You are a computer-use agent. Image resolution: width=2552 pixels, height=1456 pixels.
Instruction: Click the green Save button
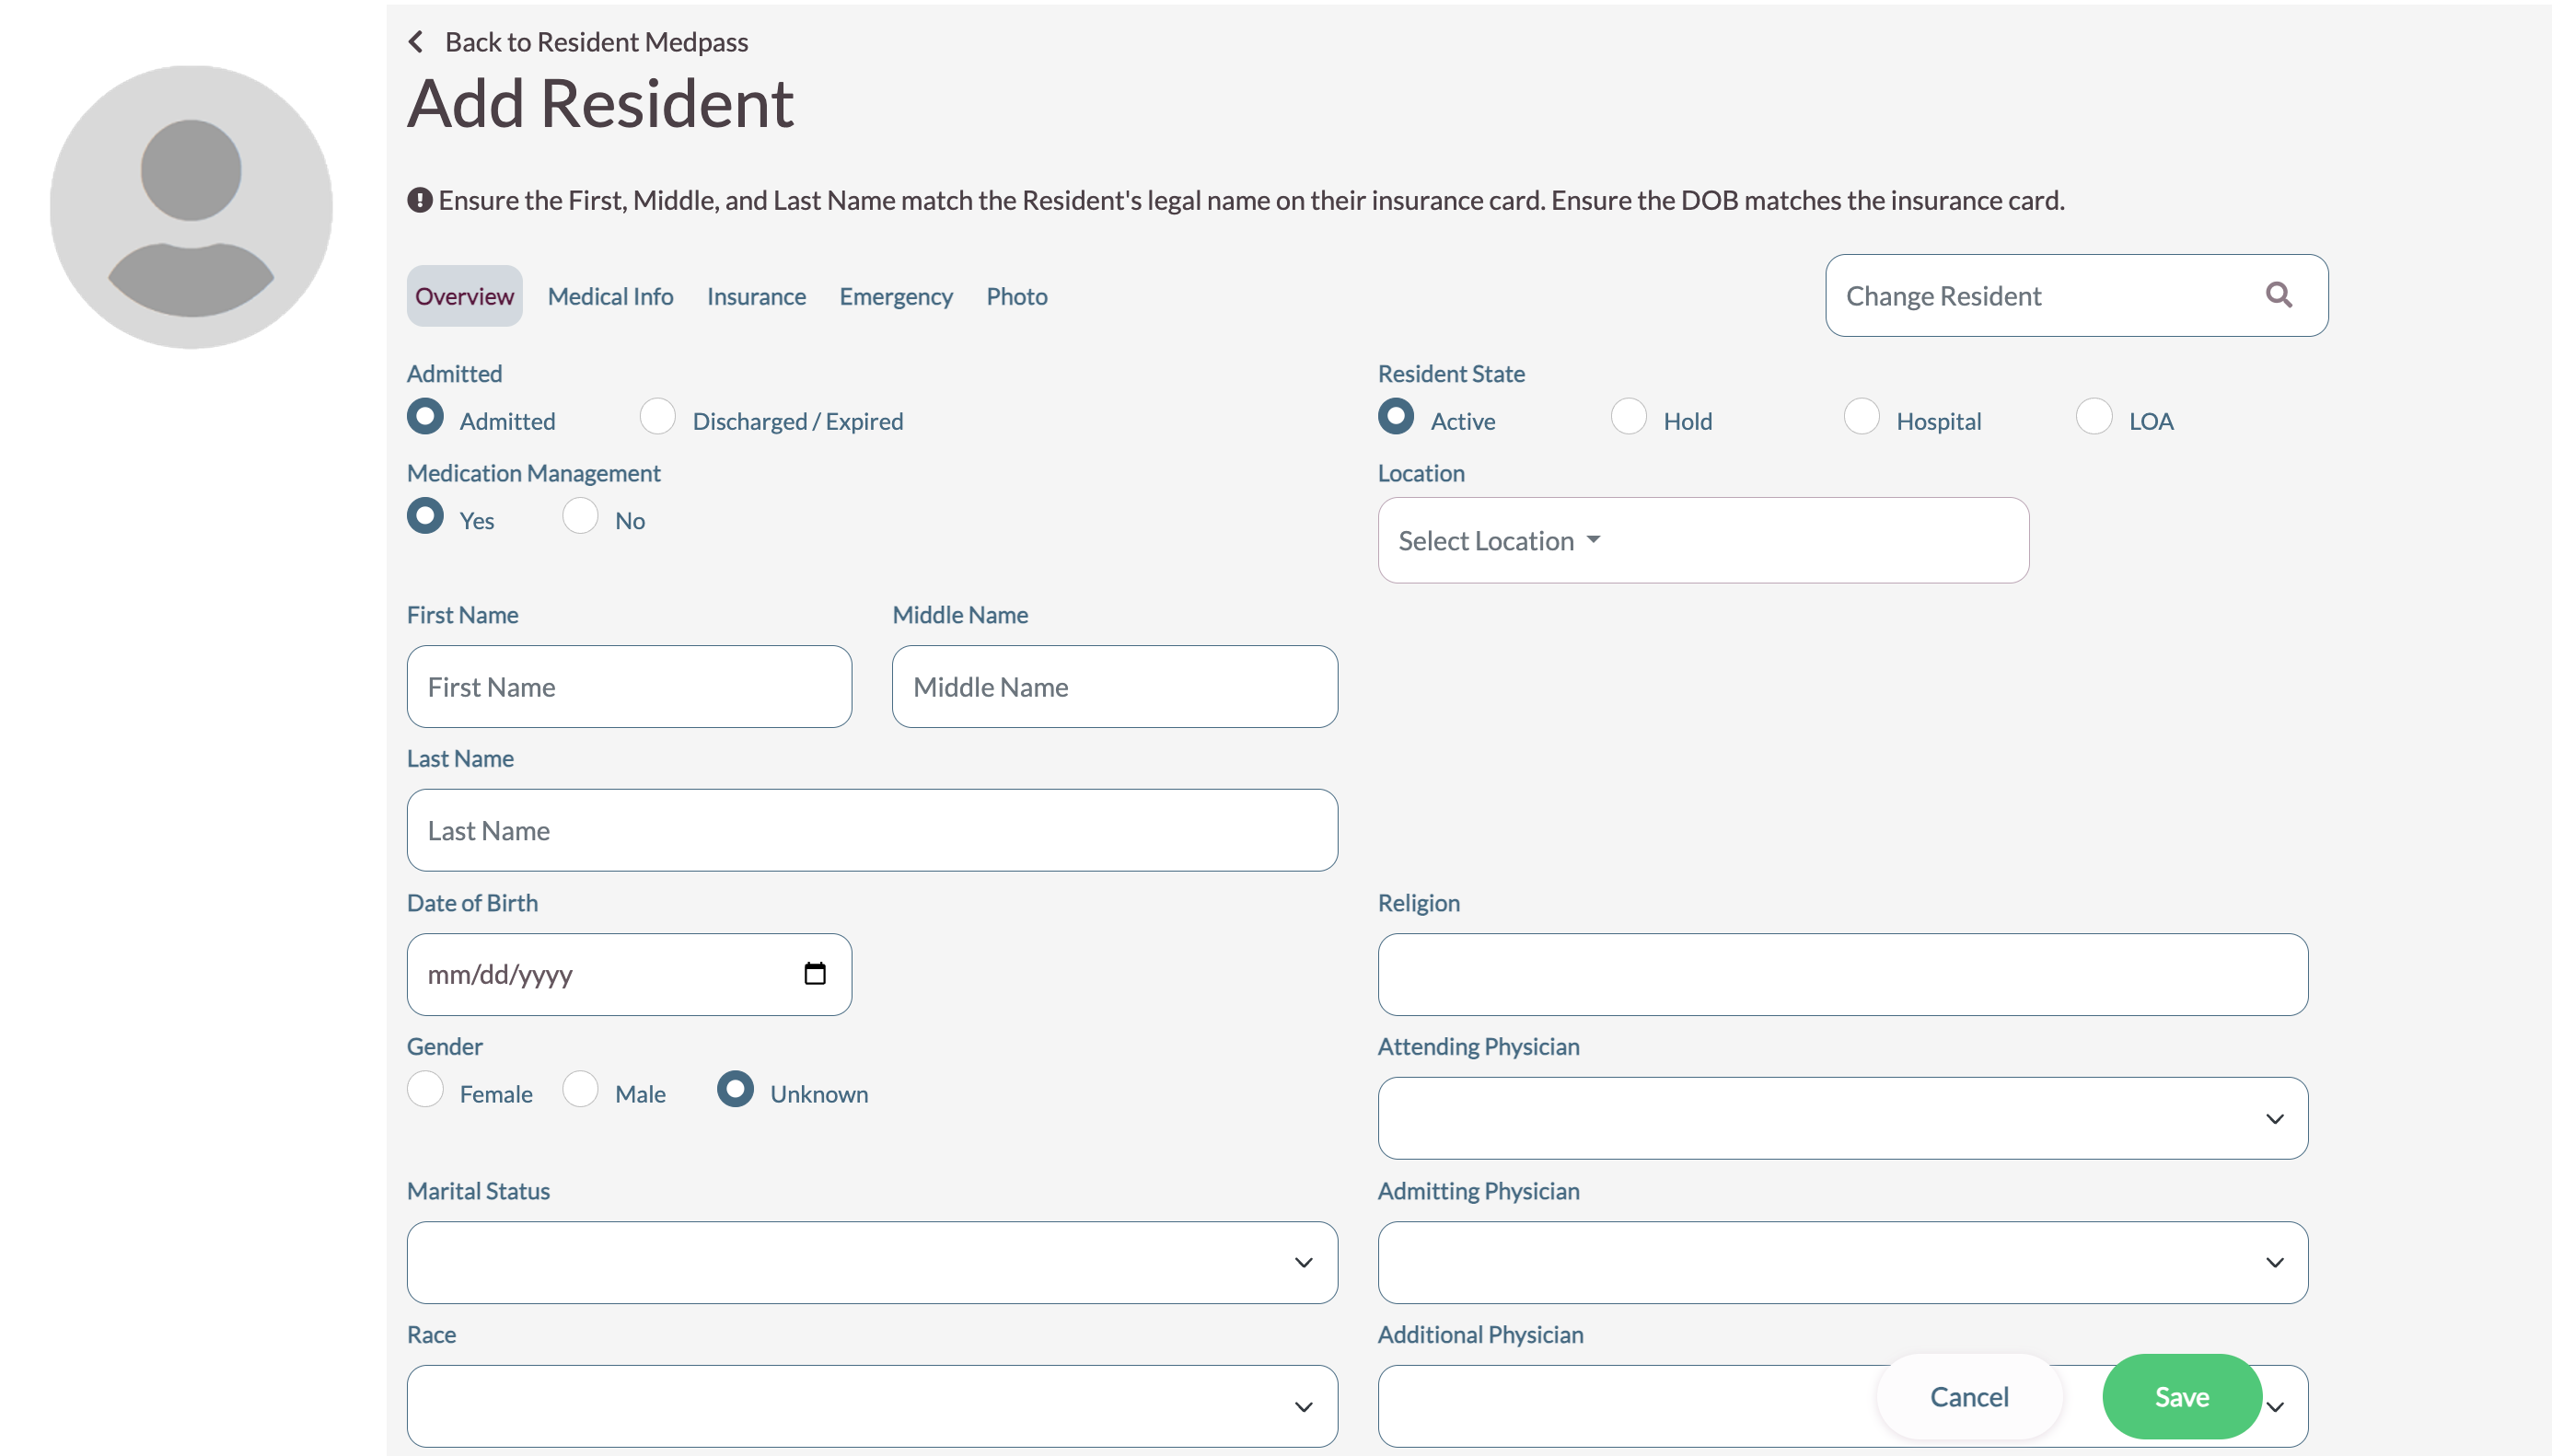pos(2181,1397)
